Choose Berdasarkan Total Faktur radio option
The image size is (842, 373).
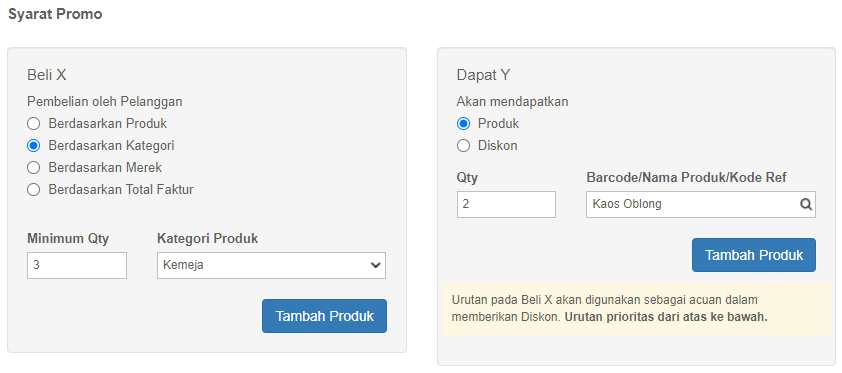point(33,190)
